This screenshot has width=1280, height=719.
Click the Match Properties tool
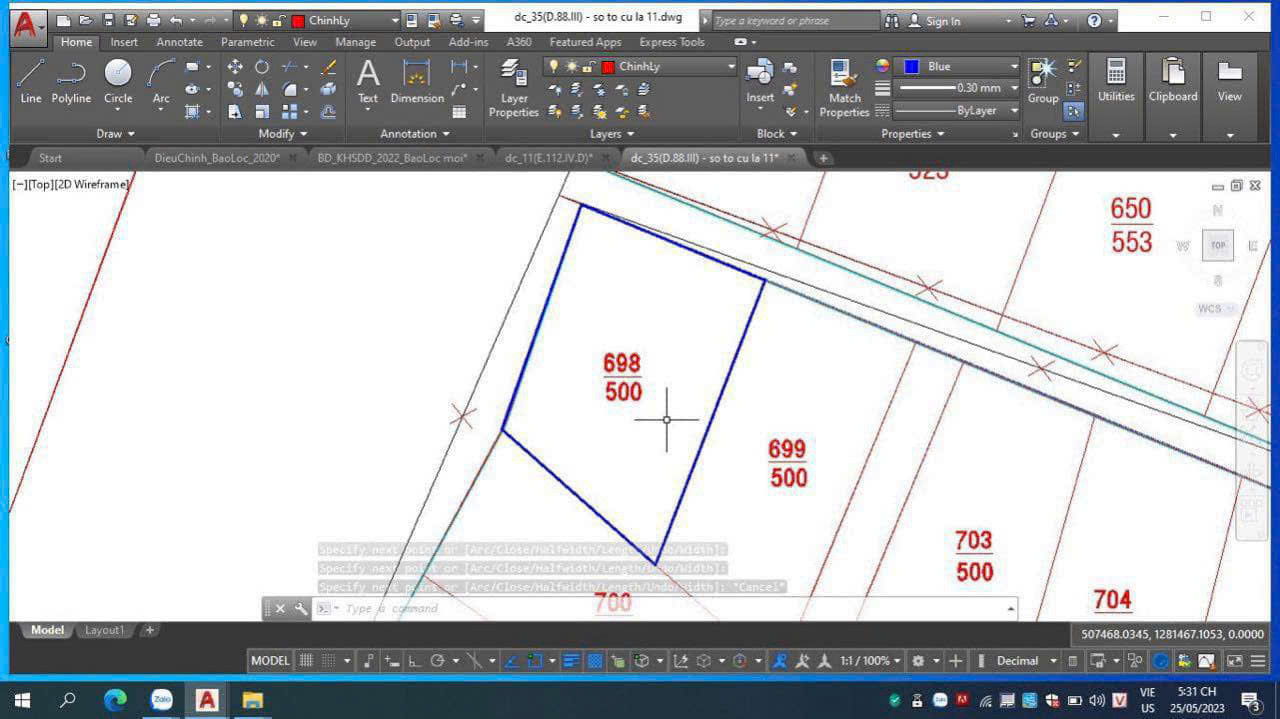(844, 88)
